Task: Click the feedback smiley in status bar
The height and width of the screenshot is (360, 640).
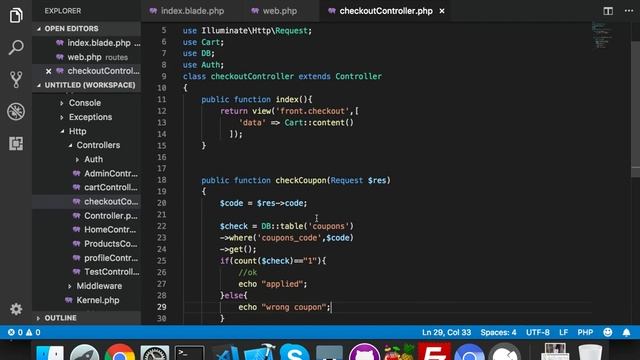Action: 607,332
